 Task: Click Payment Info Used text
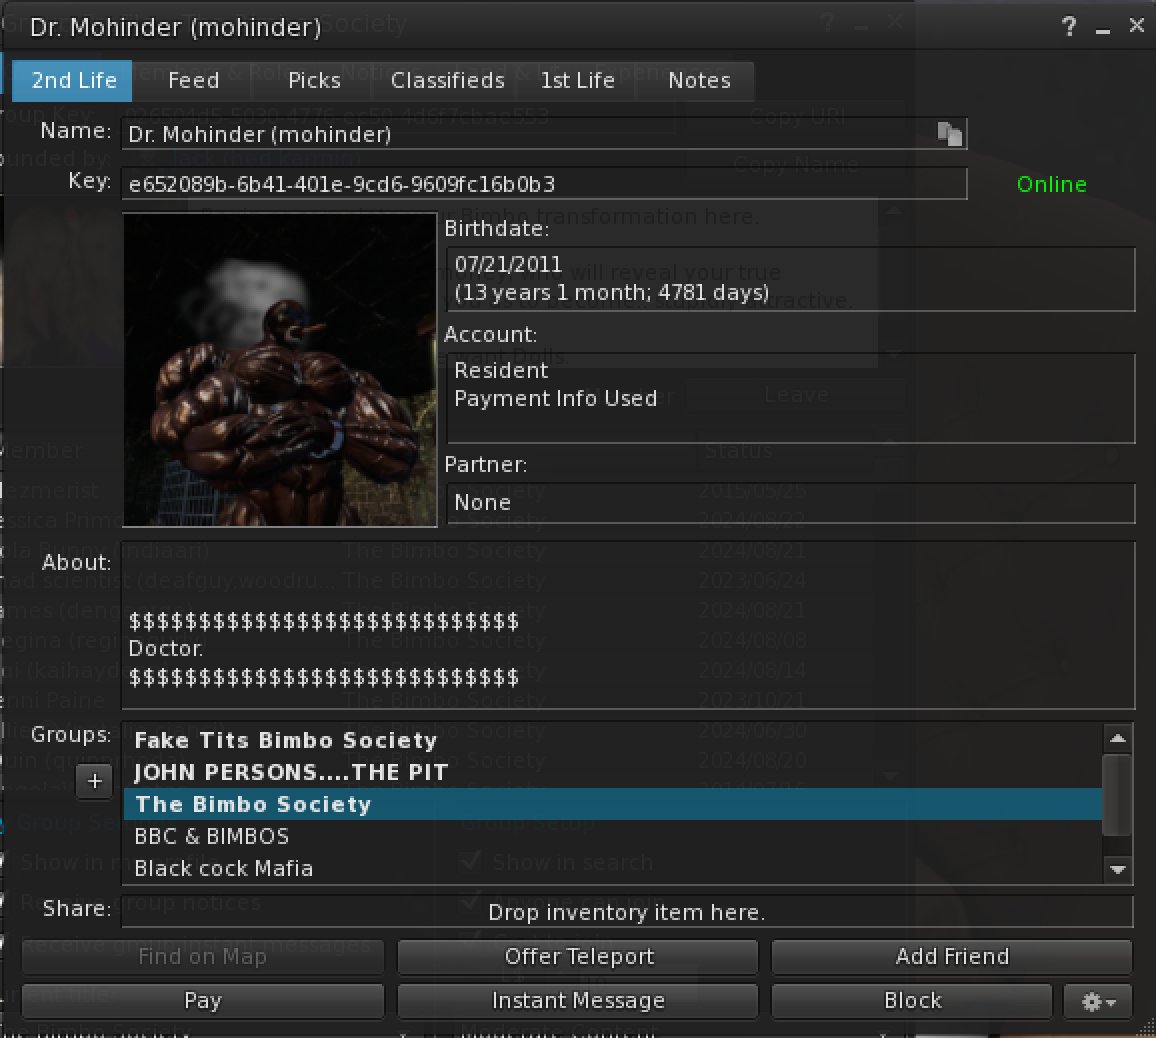tap(555, 398)
